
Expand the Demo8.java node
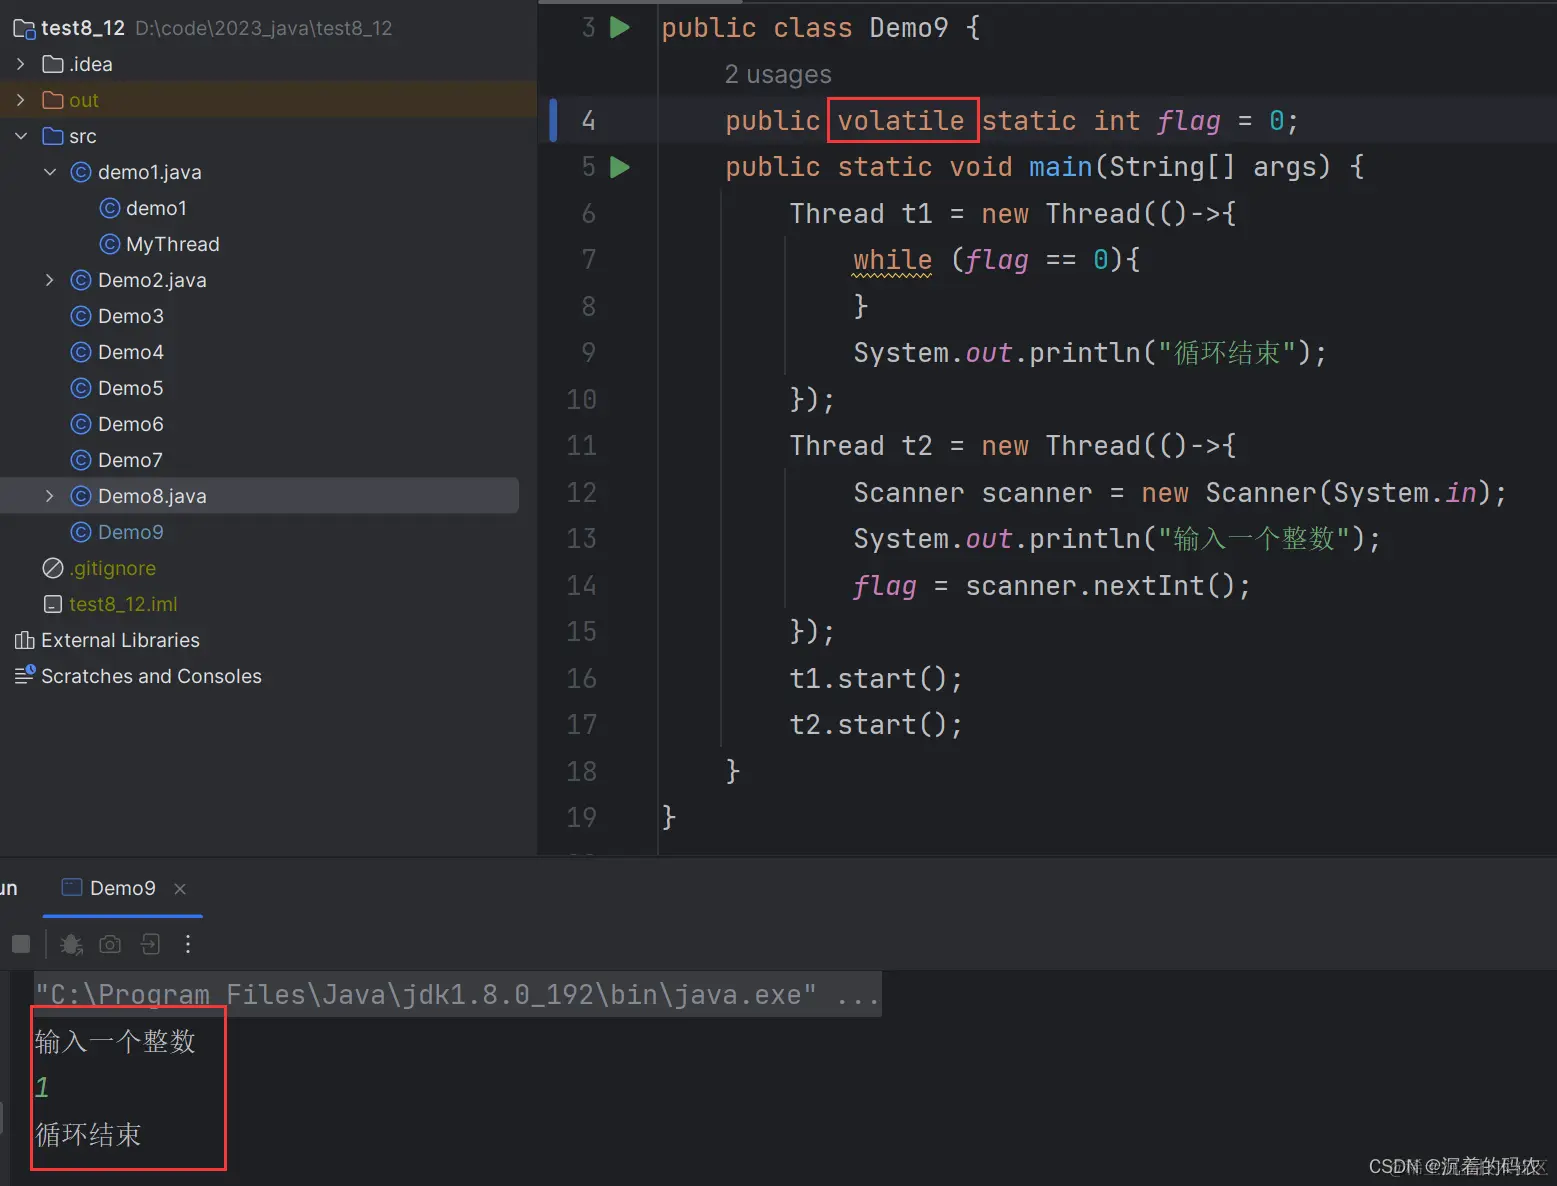[49, 496]
